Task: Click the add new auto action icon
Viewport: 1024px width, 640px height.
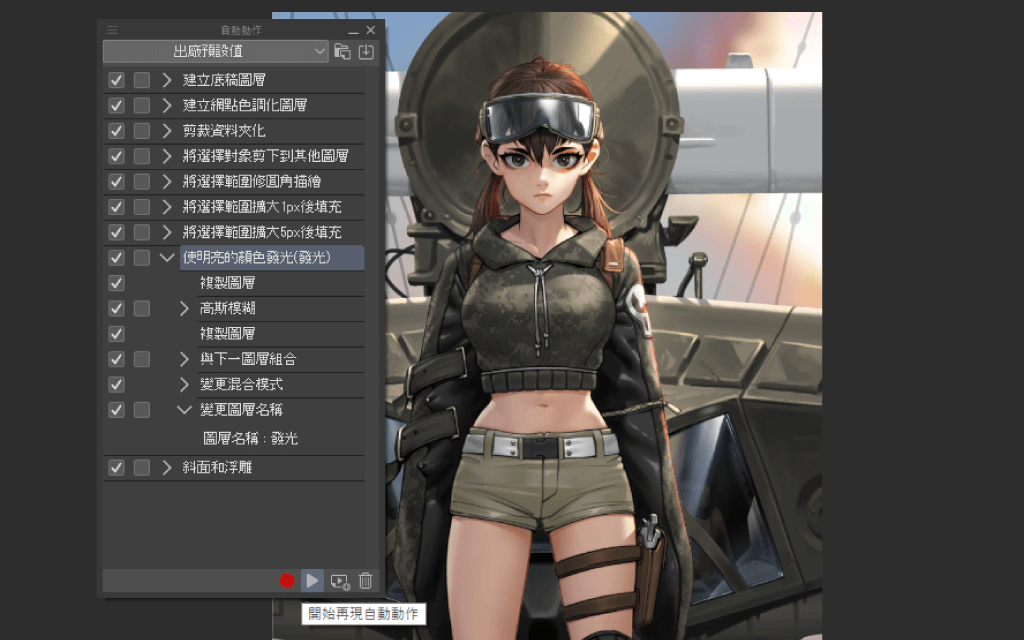Action: click(x=339, y=580)
